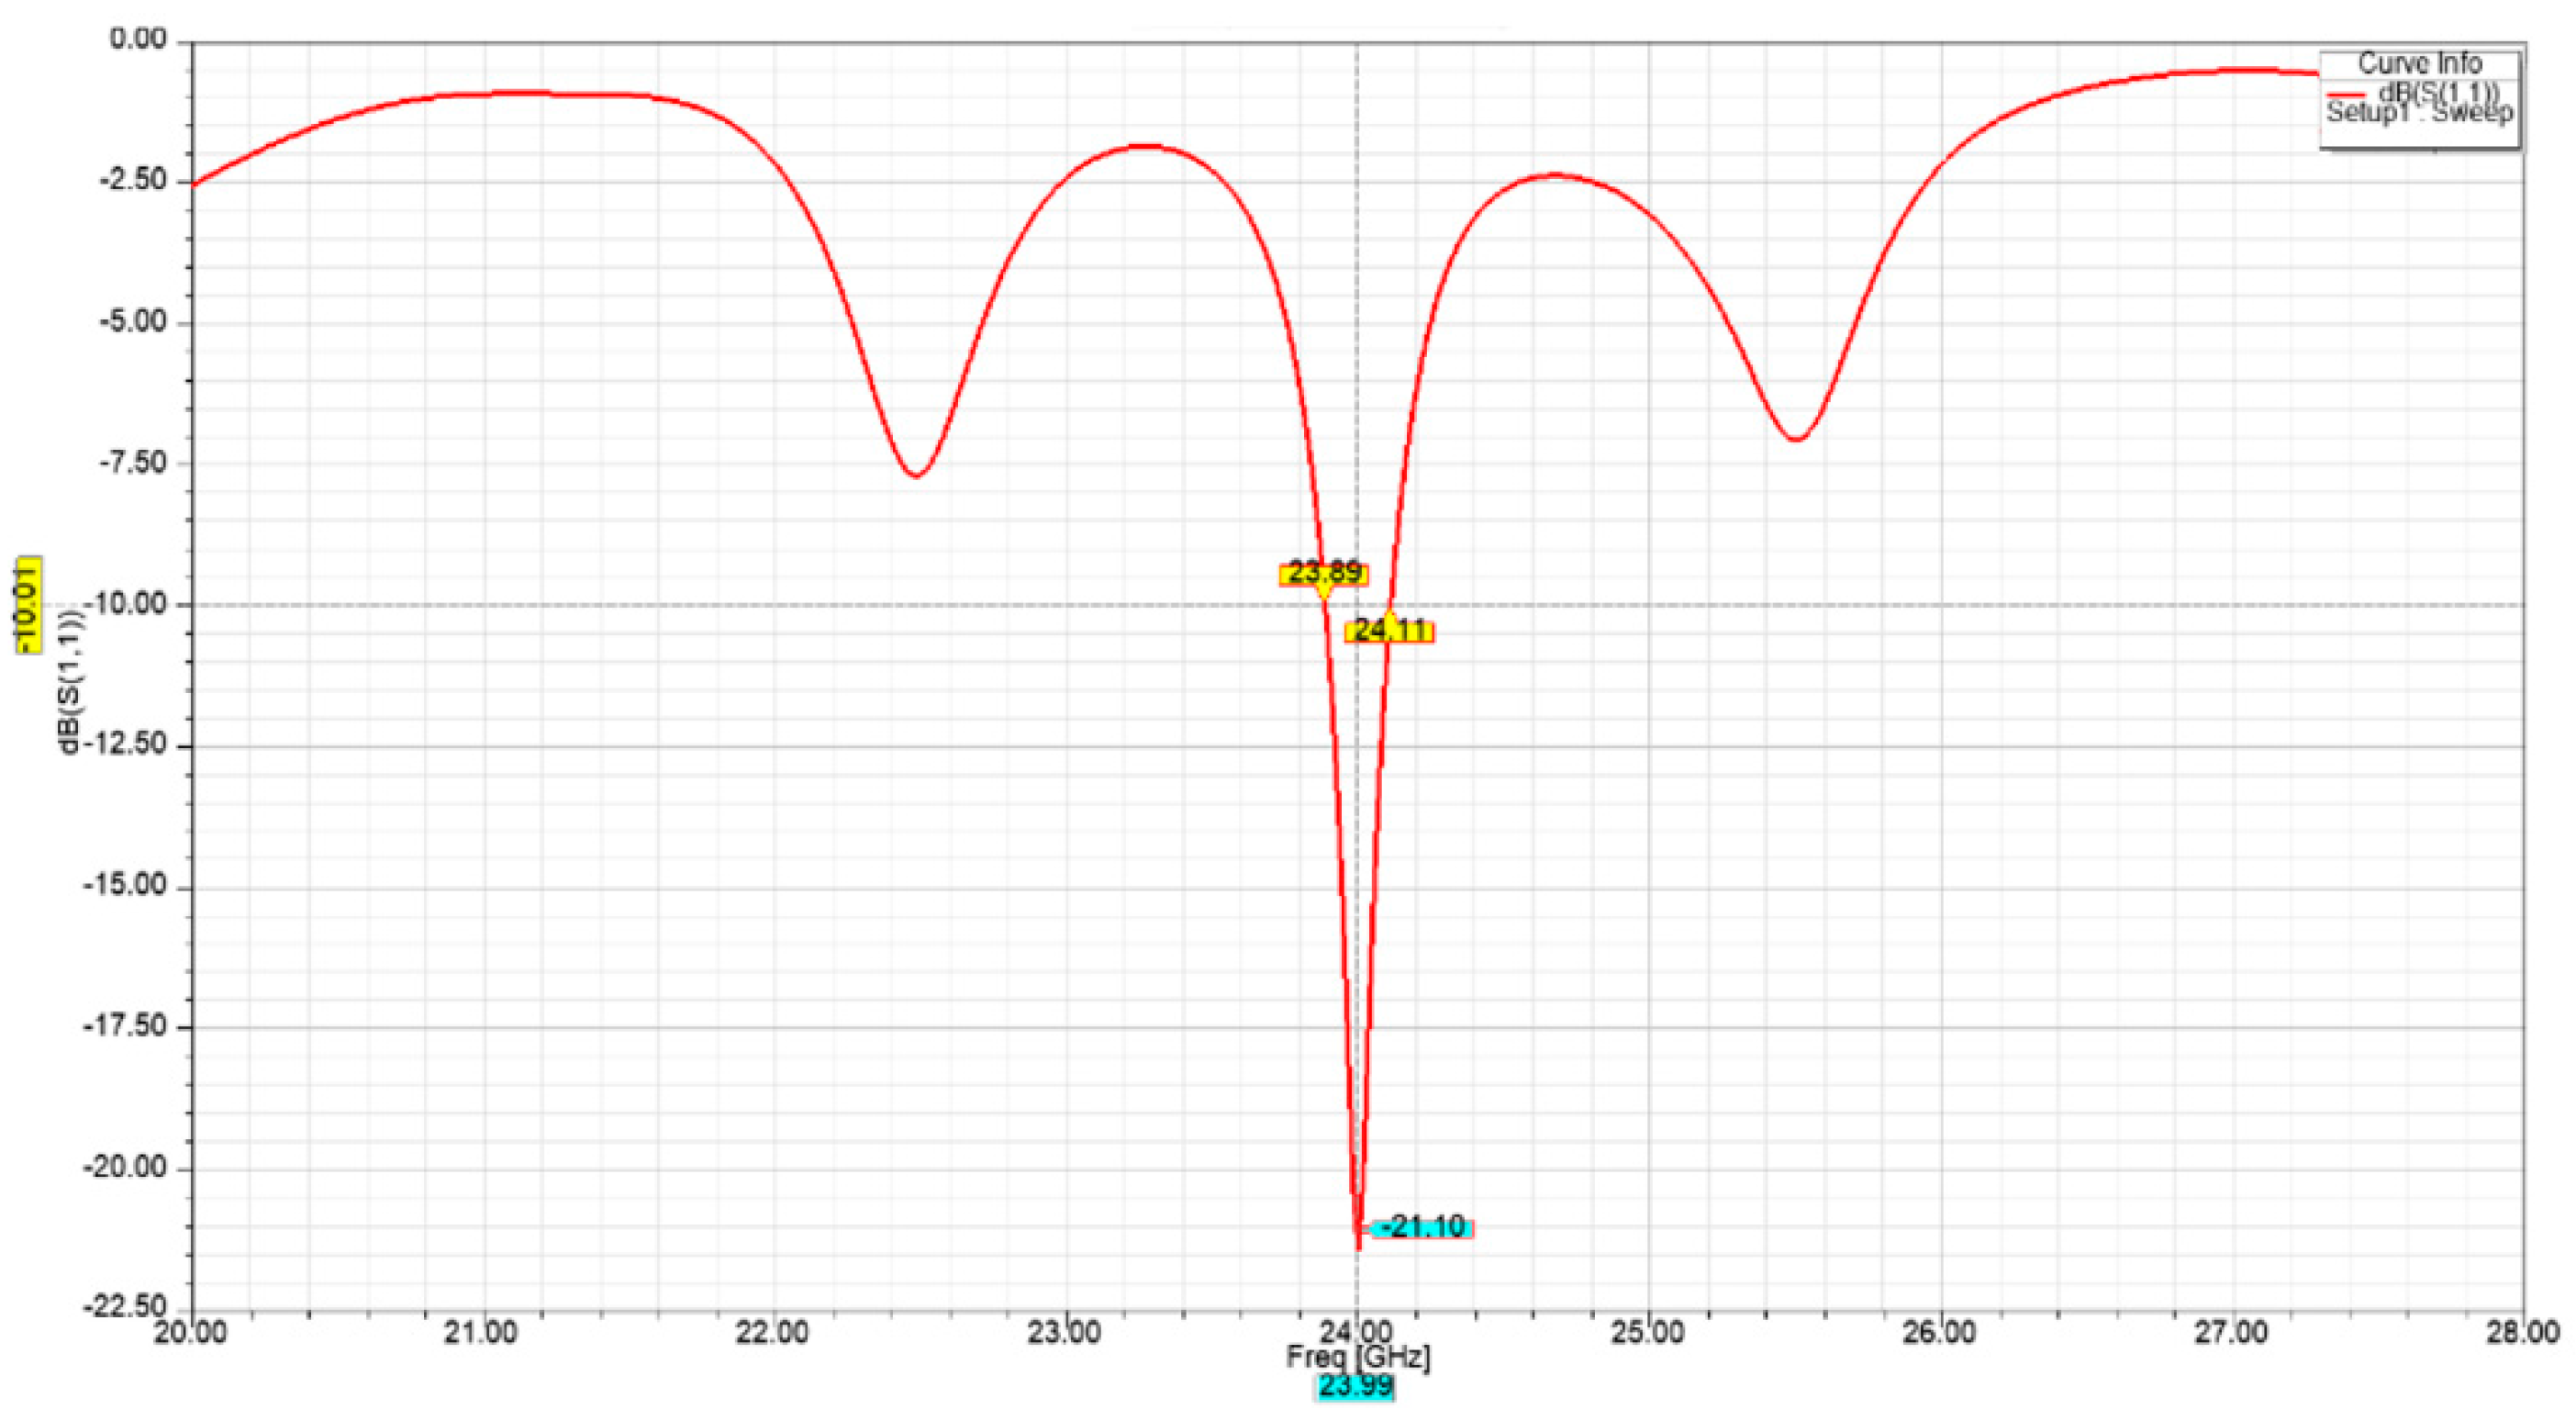Click the 20.00 x-axis tick label
The width and height of the screenshot is (2576, 1421).
pos(190,1333)
